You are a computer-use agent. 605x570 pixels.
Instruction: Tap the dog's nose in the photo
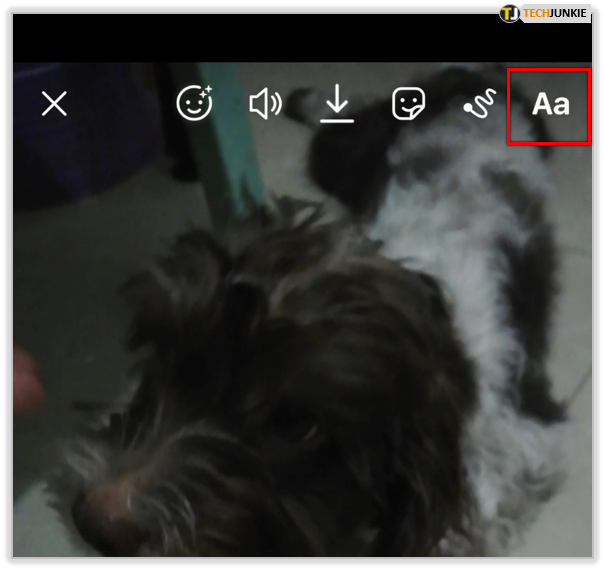tap(108, 500)
